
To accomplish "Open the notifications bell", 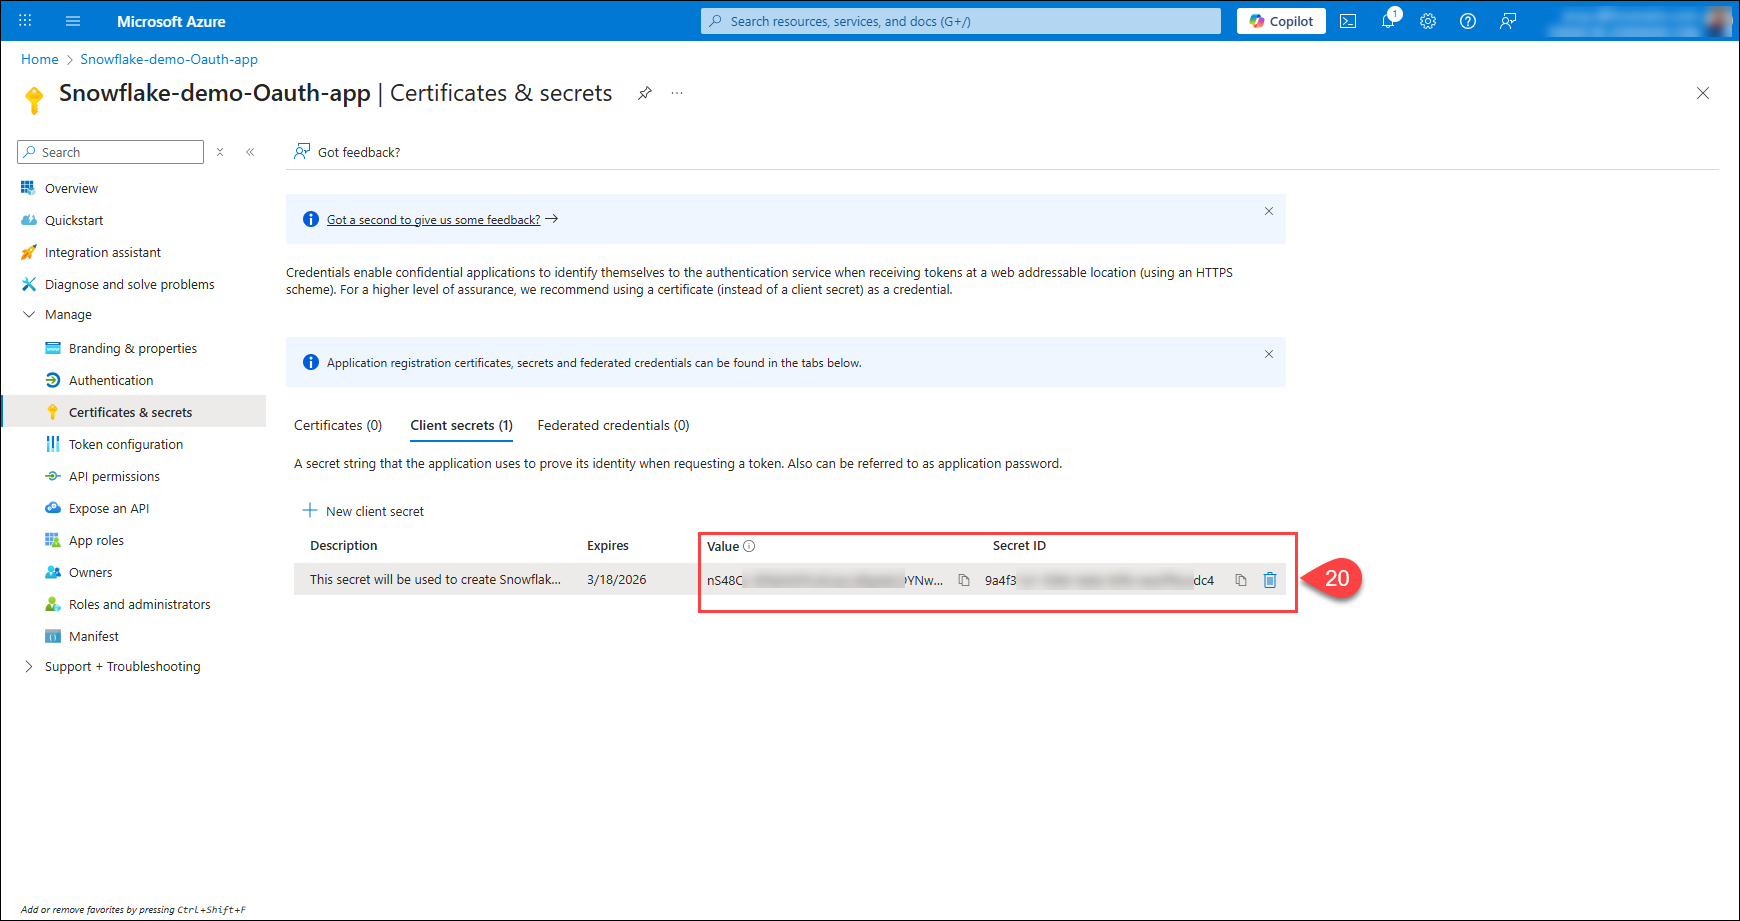I will (x=1388, y=21).
